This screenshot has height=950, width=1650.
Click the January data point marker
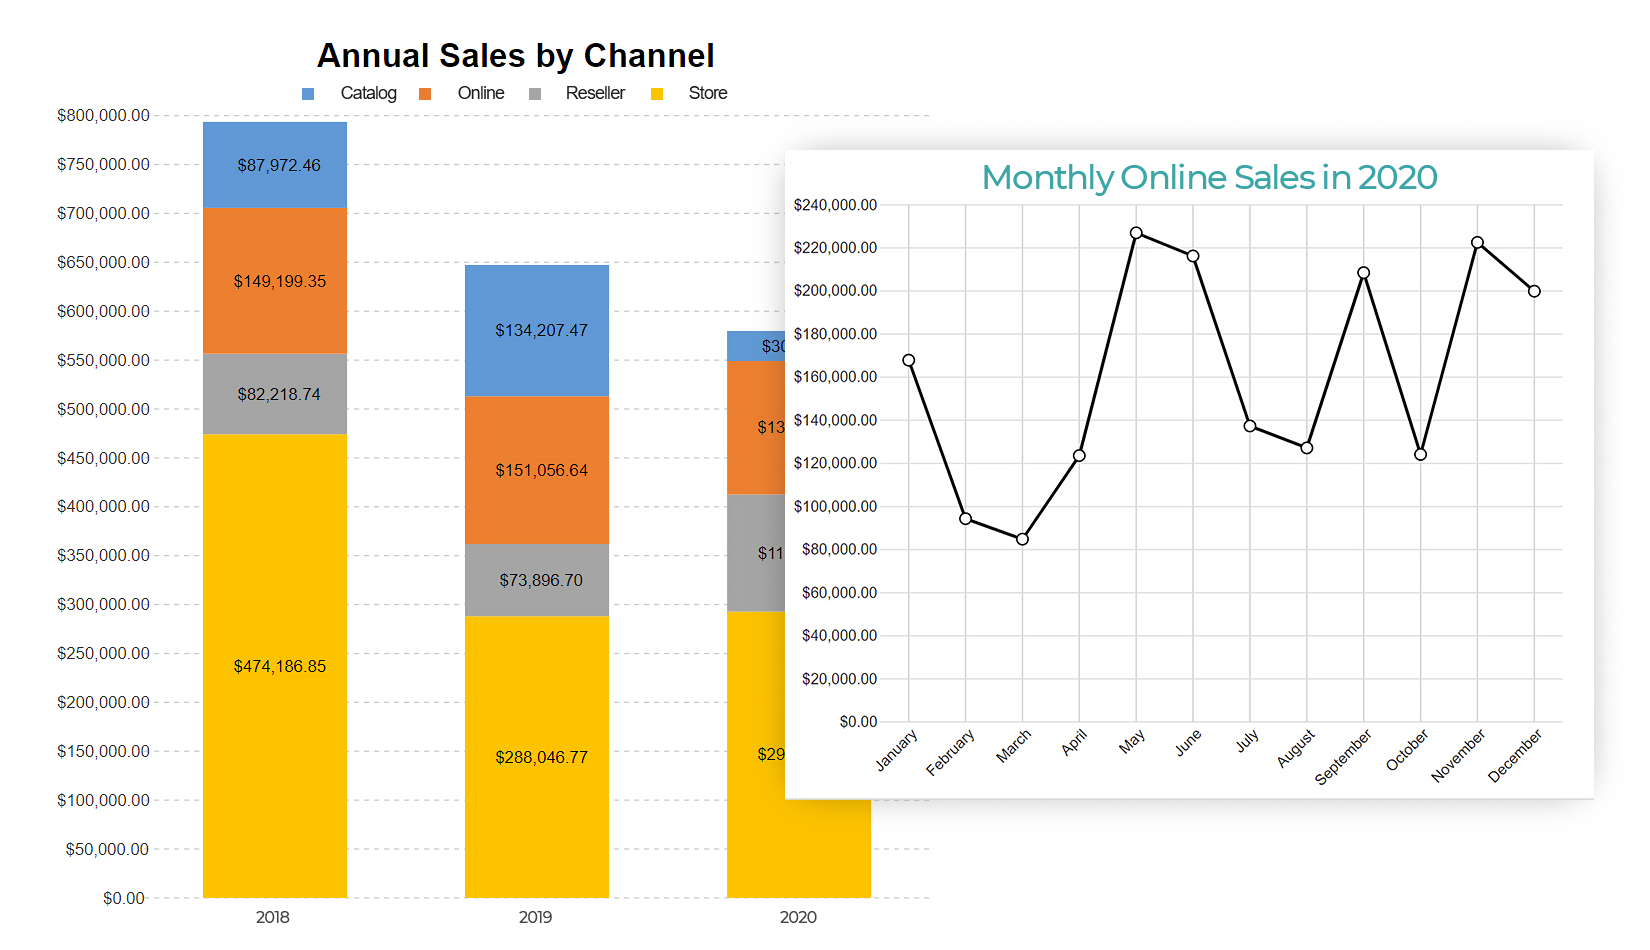click(908, 360)
